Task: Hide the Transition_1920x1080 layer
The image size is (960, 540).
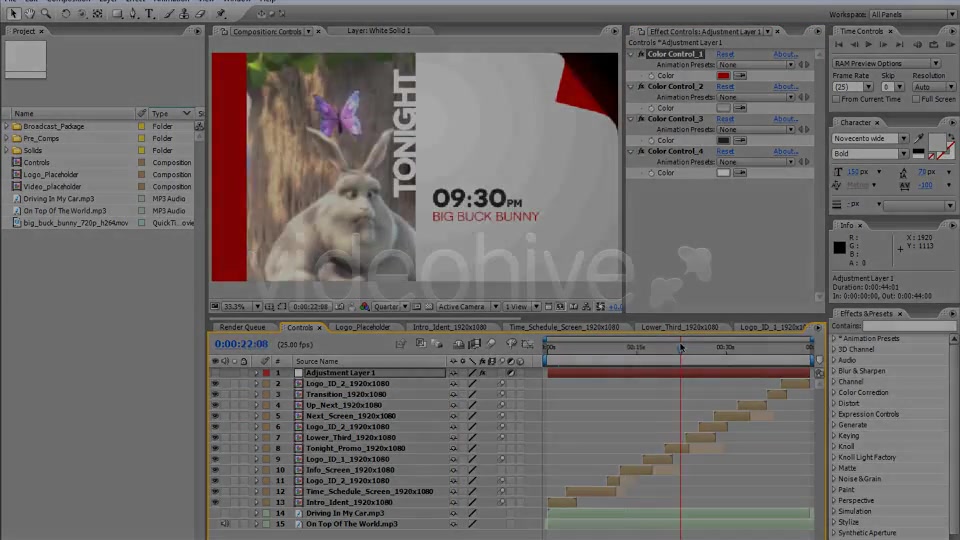Action: [215, 395]
